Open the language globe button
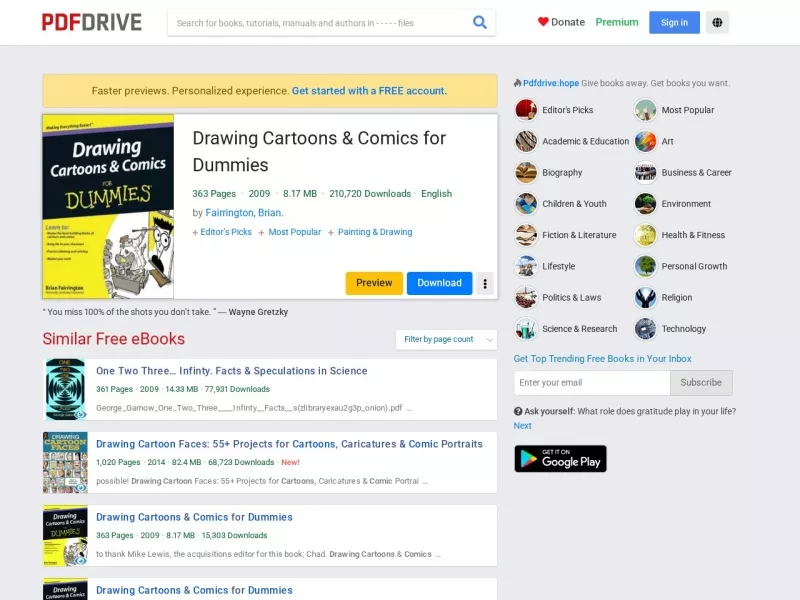 717,22
